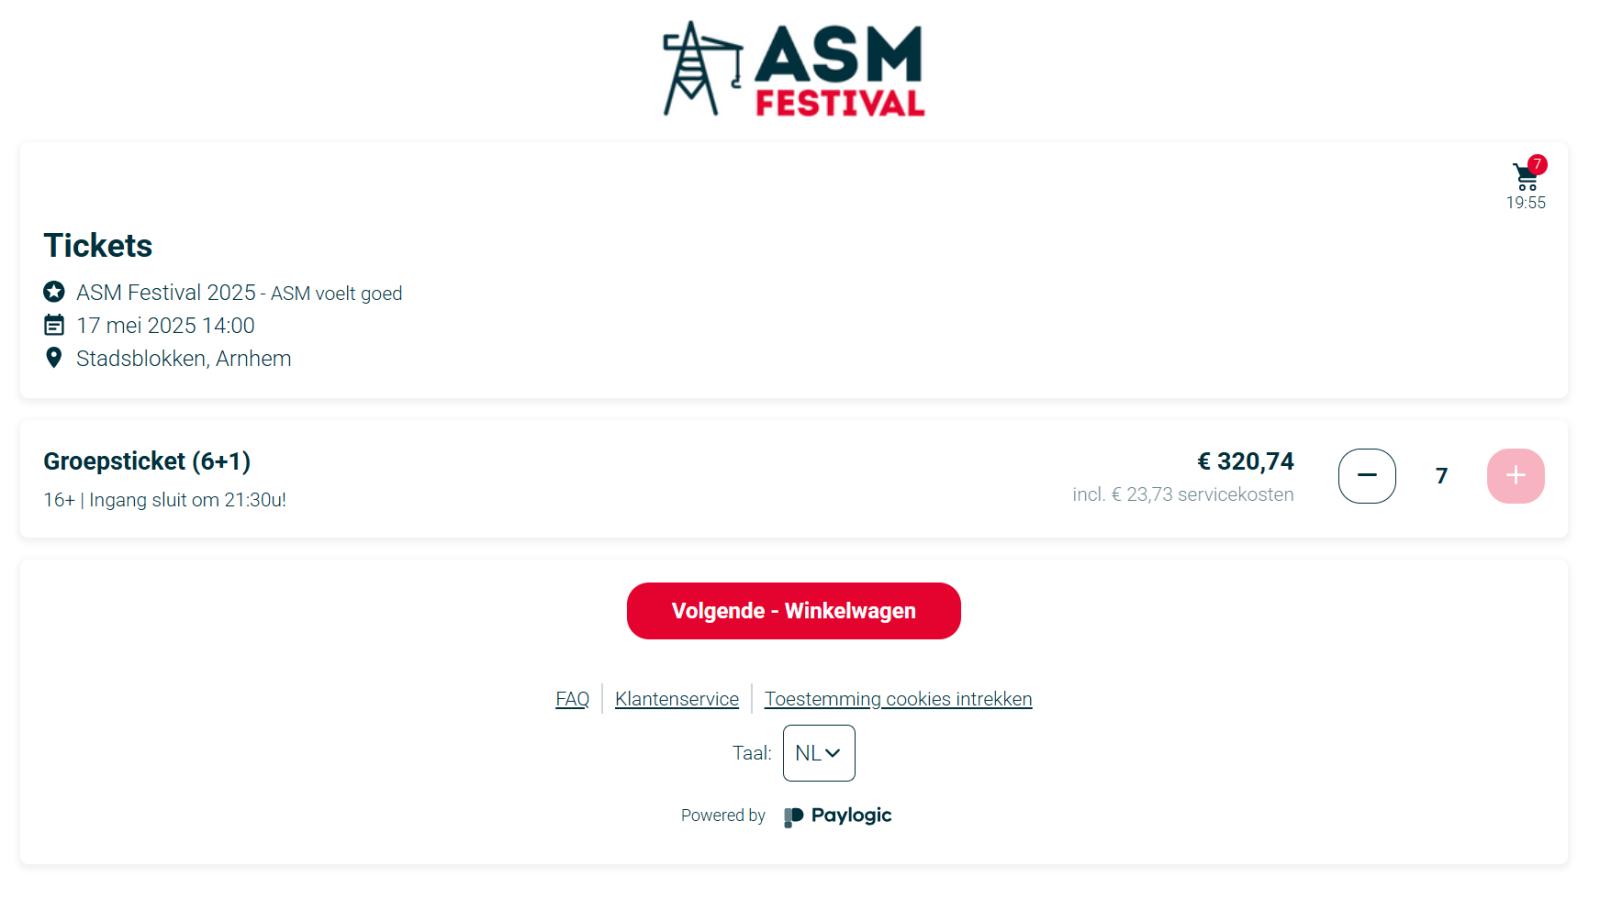This screenshot has height=910, width=1600.
Task: Click the Paylogic logo
Action: point(838,816)
